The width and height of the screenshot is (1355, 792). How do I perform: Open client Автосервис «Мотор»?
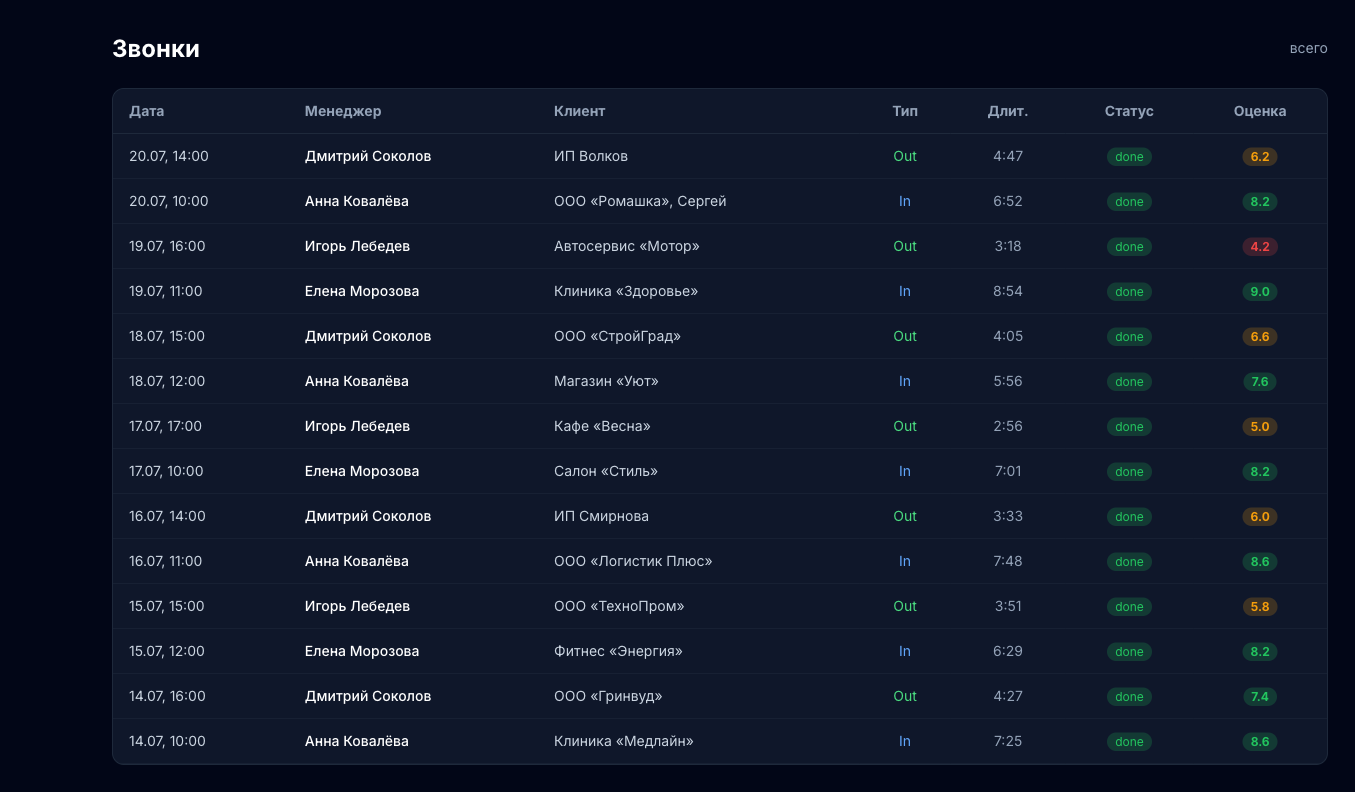pos(627,246)
